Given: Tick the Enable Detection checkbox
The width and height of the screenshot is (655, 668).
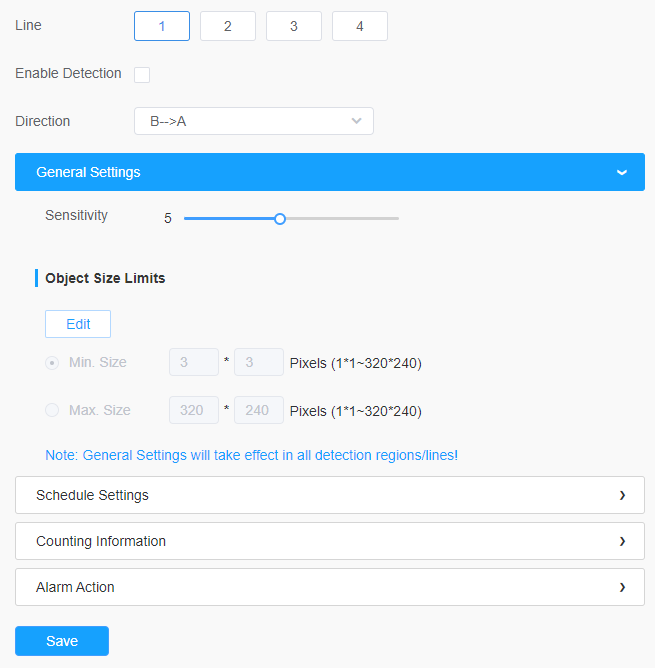Looking at the screenshot, I should pos(142,75).
